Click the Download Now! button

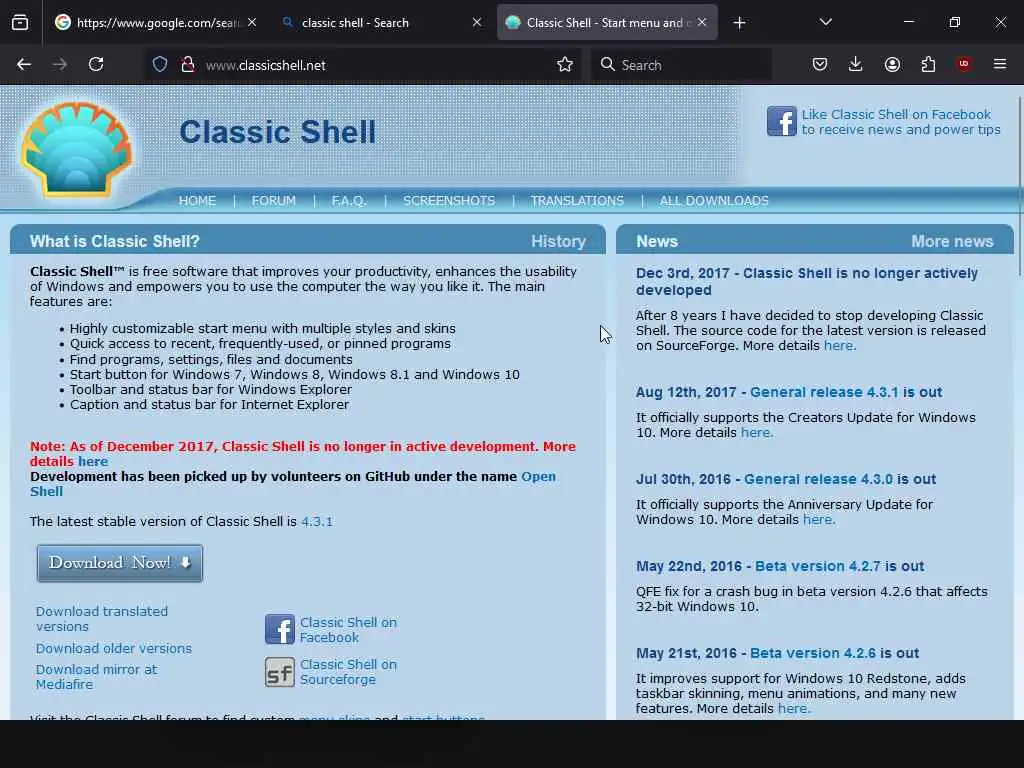(x=120, y=563)
